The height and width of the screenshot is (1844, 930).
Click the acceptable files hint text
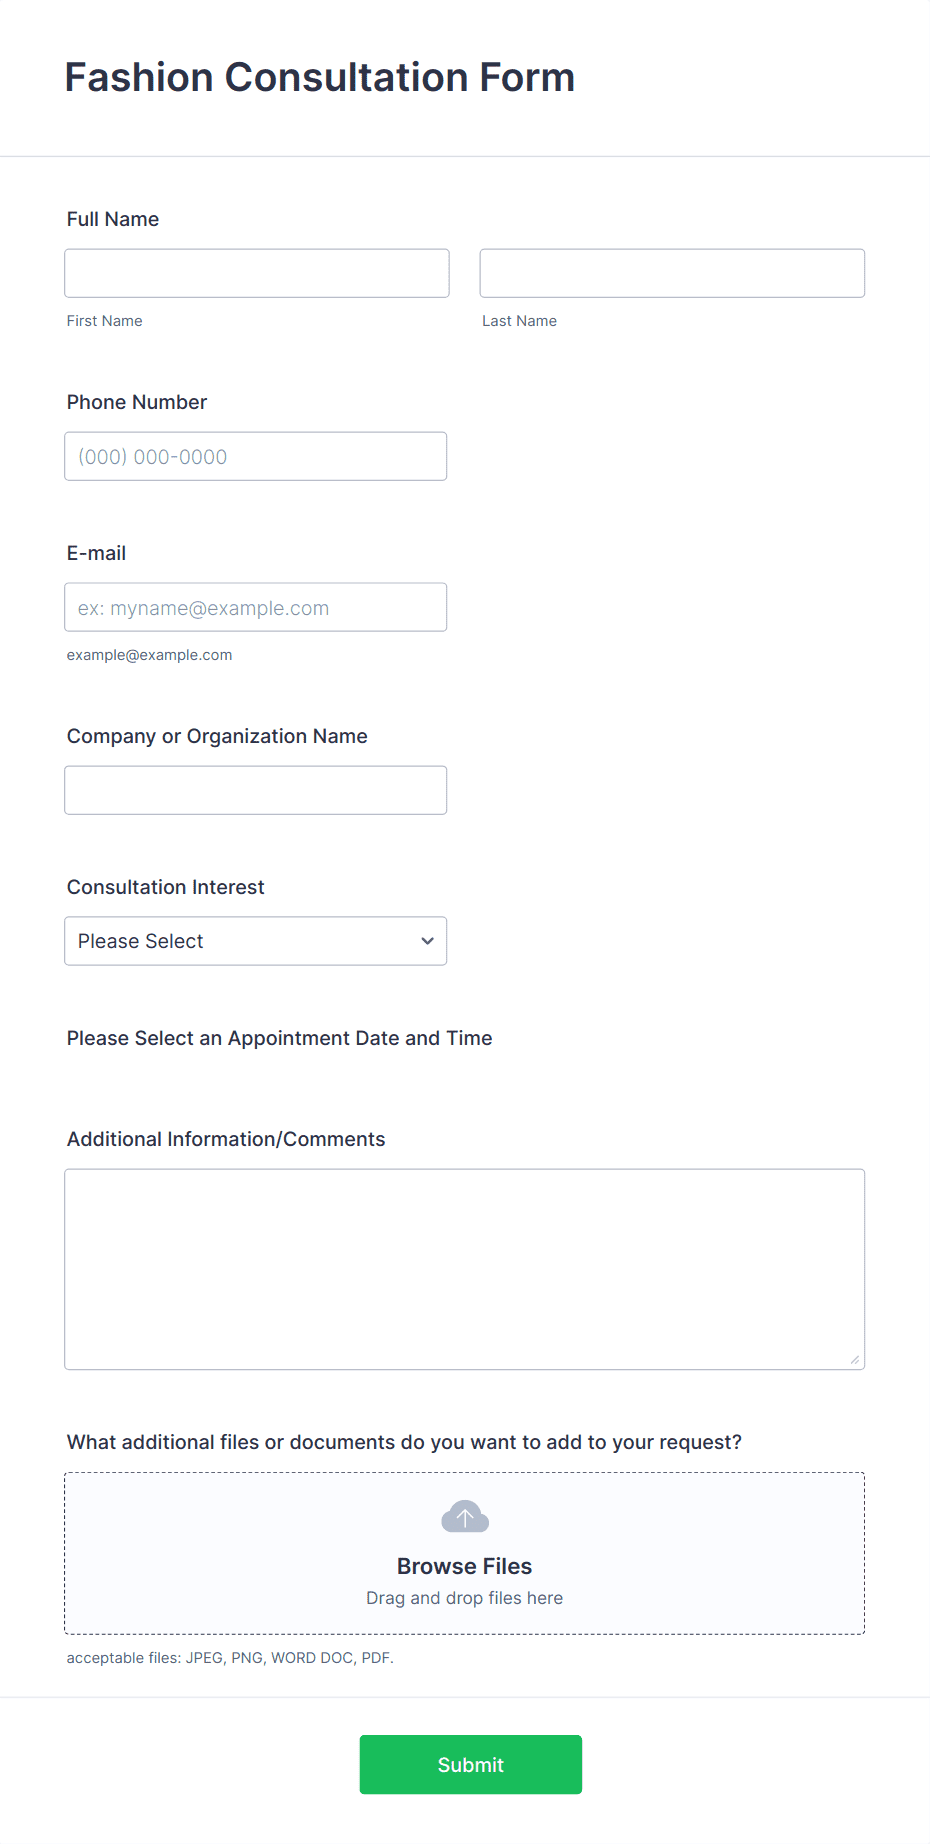[230, 1658]
